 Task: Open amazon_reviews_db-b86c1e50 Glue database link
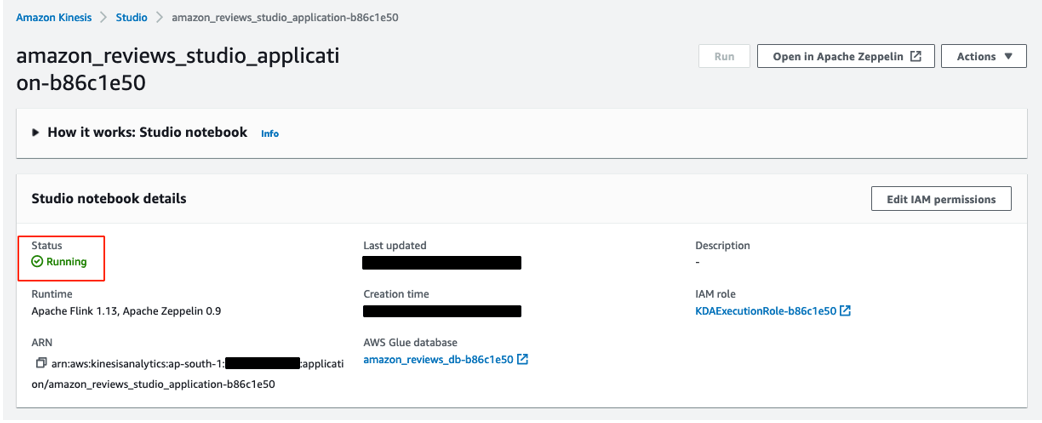coord(438,360)
